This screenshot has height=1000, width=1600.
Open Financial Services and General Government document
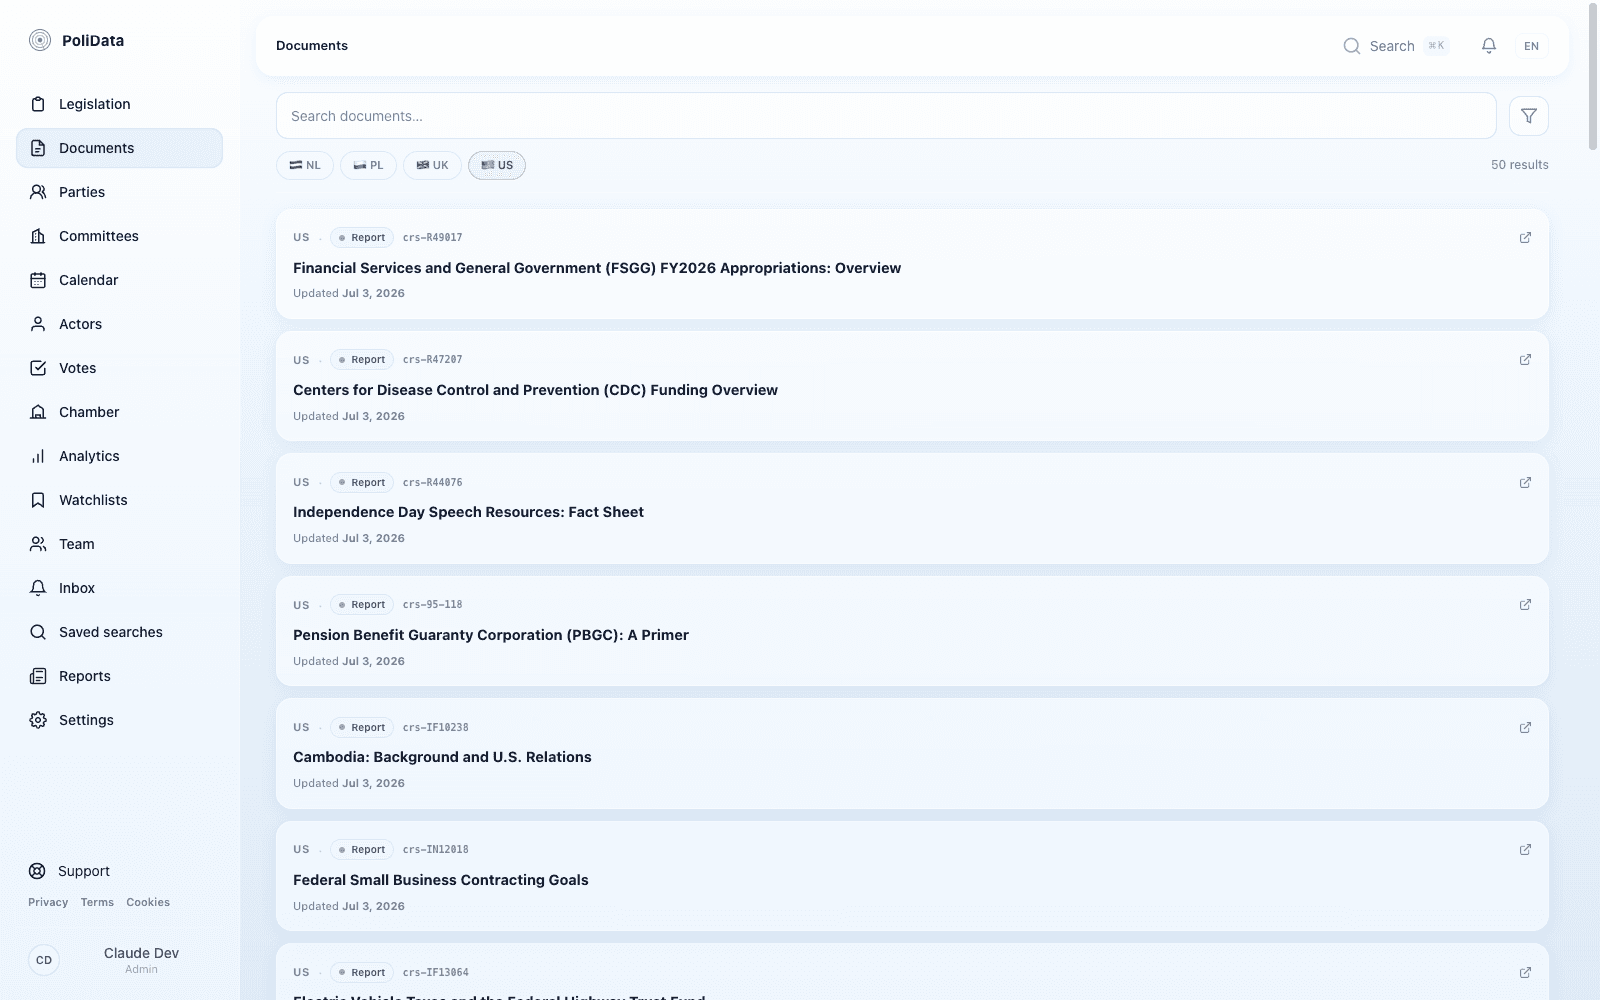click(597, 268)
